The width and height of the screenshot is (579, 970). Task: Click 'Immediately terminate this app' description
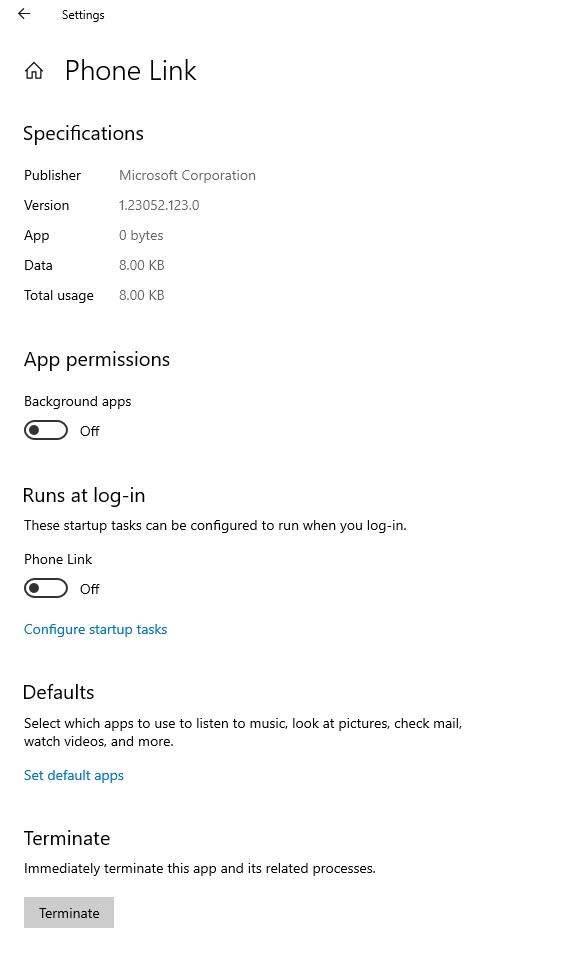[200, 869]
